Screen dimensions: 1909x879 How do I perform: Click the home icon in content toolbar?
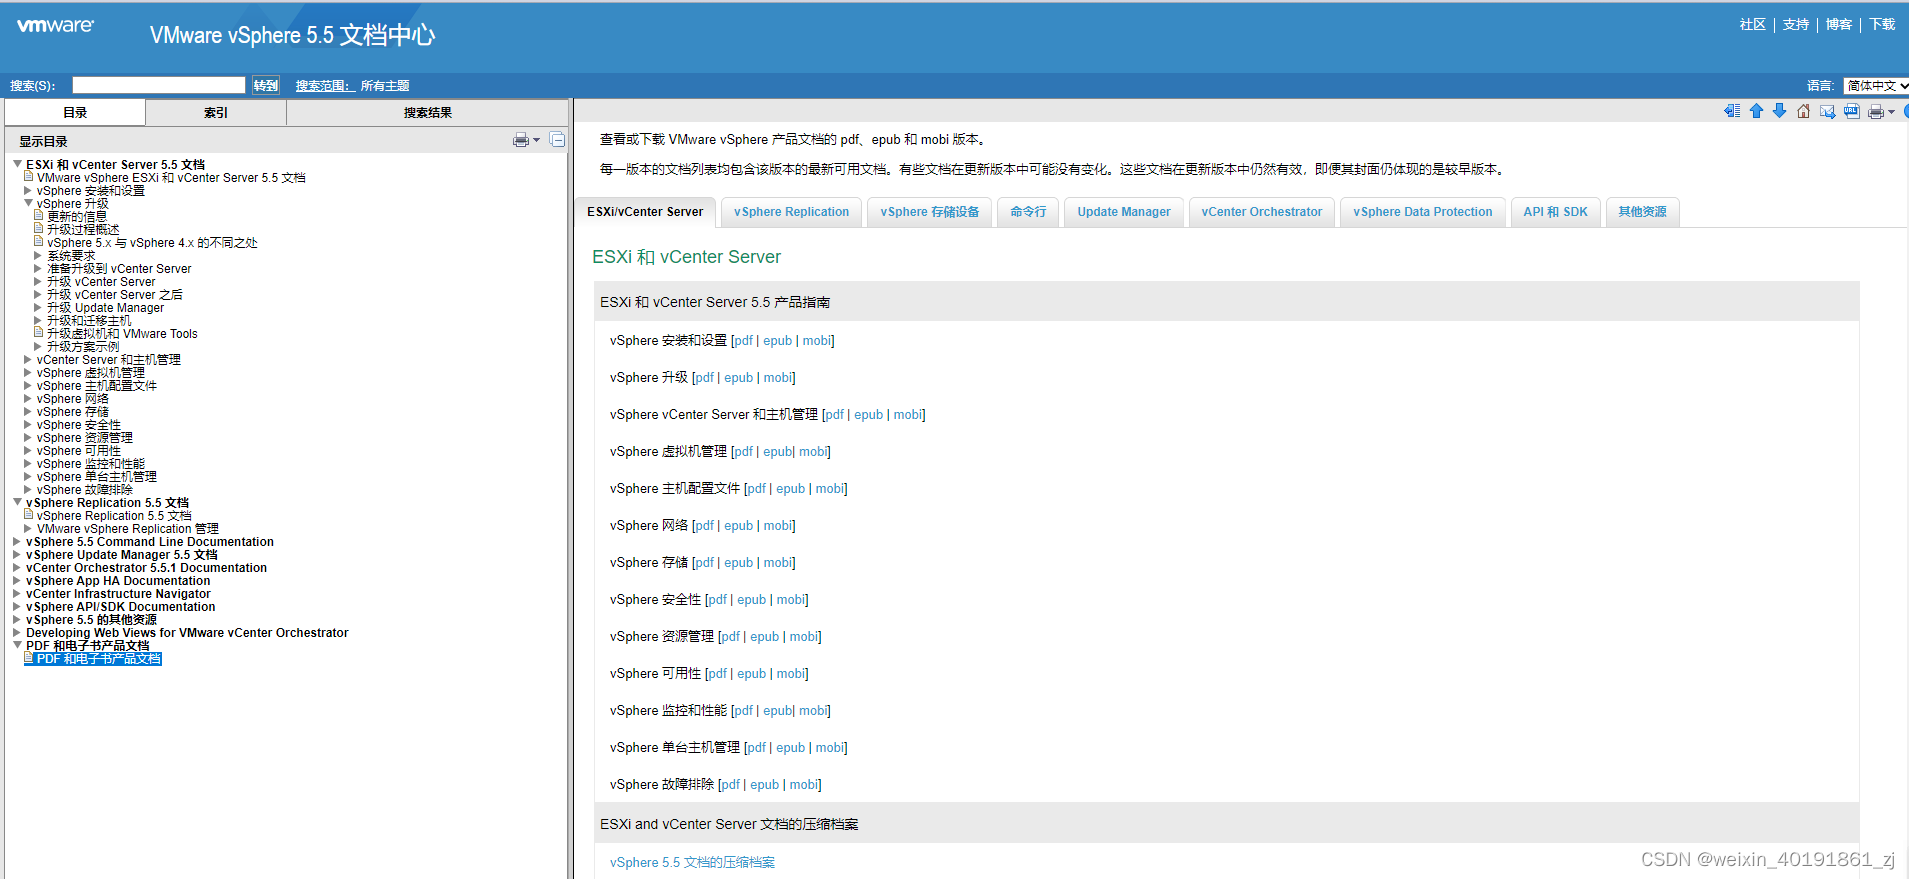1803,111
